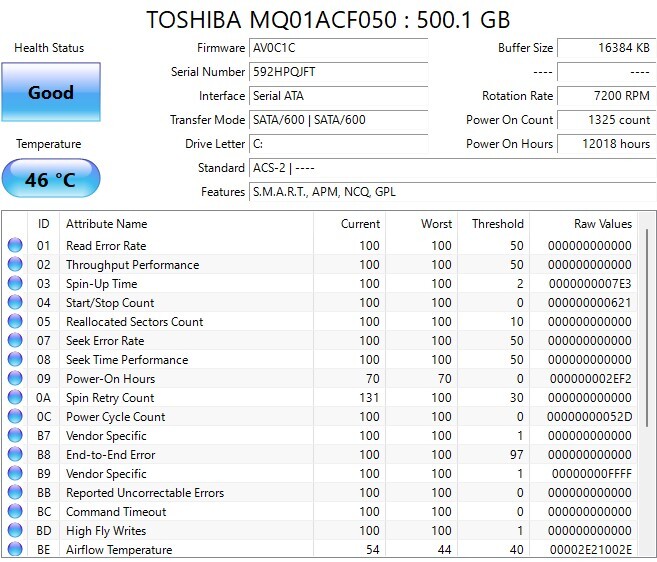
Task: Click the Serial Number field 592HPQJFT
Action: pyautogui.click(x=339, y=72)
